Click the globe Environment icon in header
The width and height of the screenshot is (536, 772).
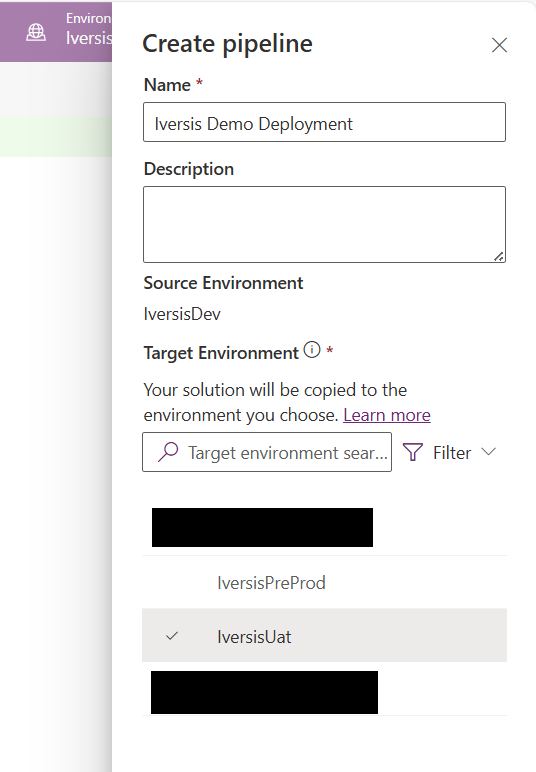(36, 32)
